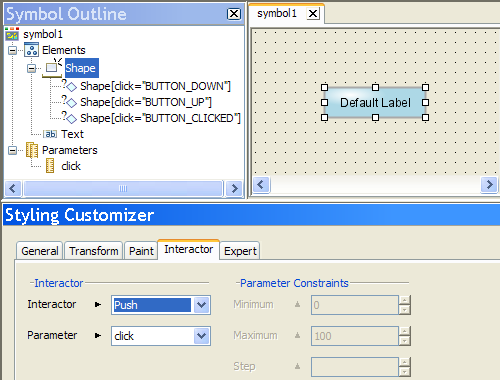Click the Parameters ruler folder icon
Viewport: 500px width, 380px height.
[x=32, y=150]
